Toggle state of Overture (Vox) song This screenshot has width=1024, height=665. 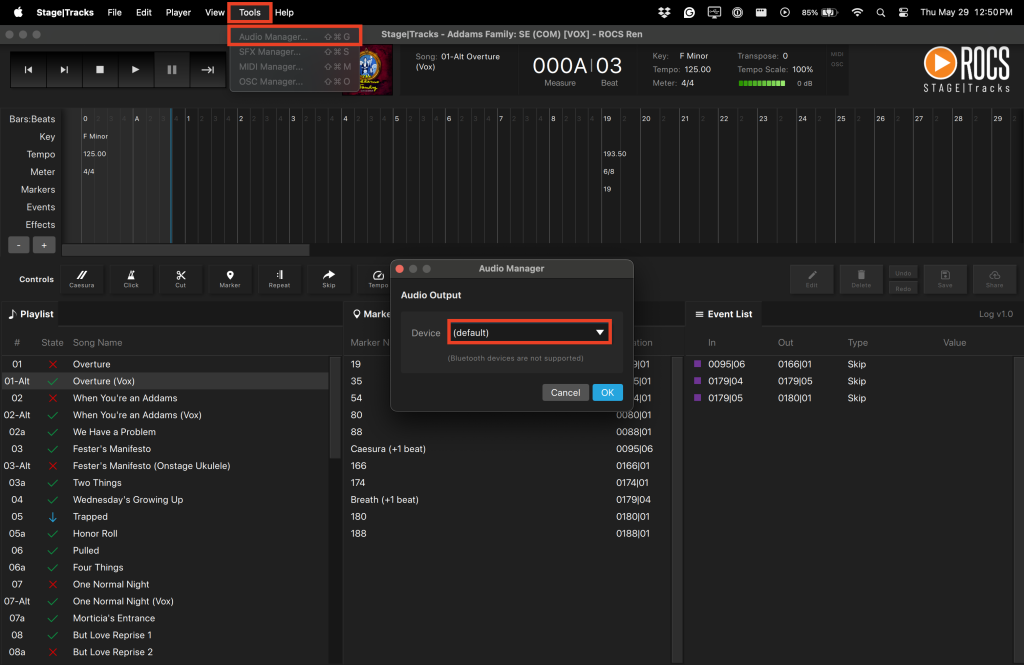53,381
